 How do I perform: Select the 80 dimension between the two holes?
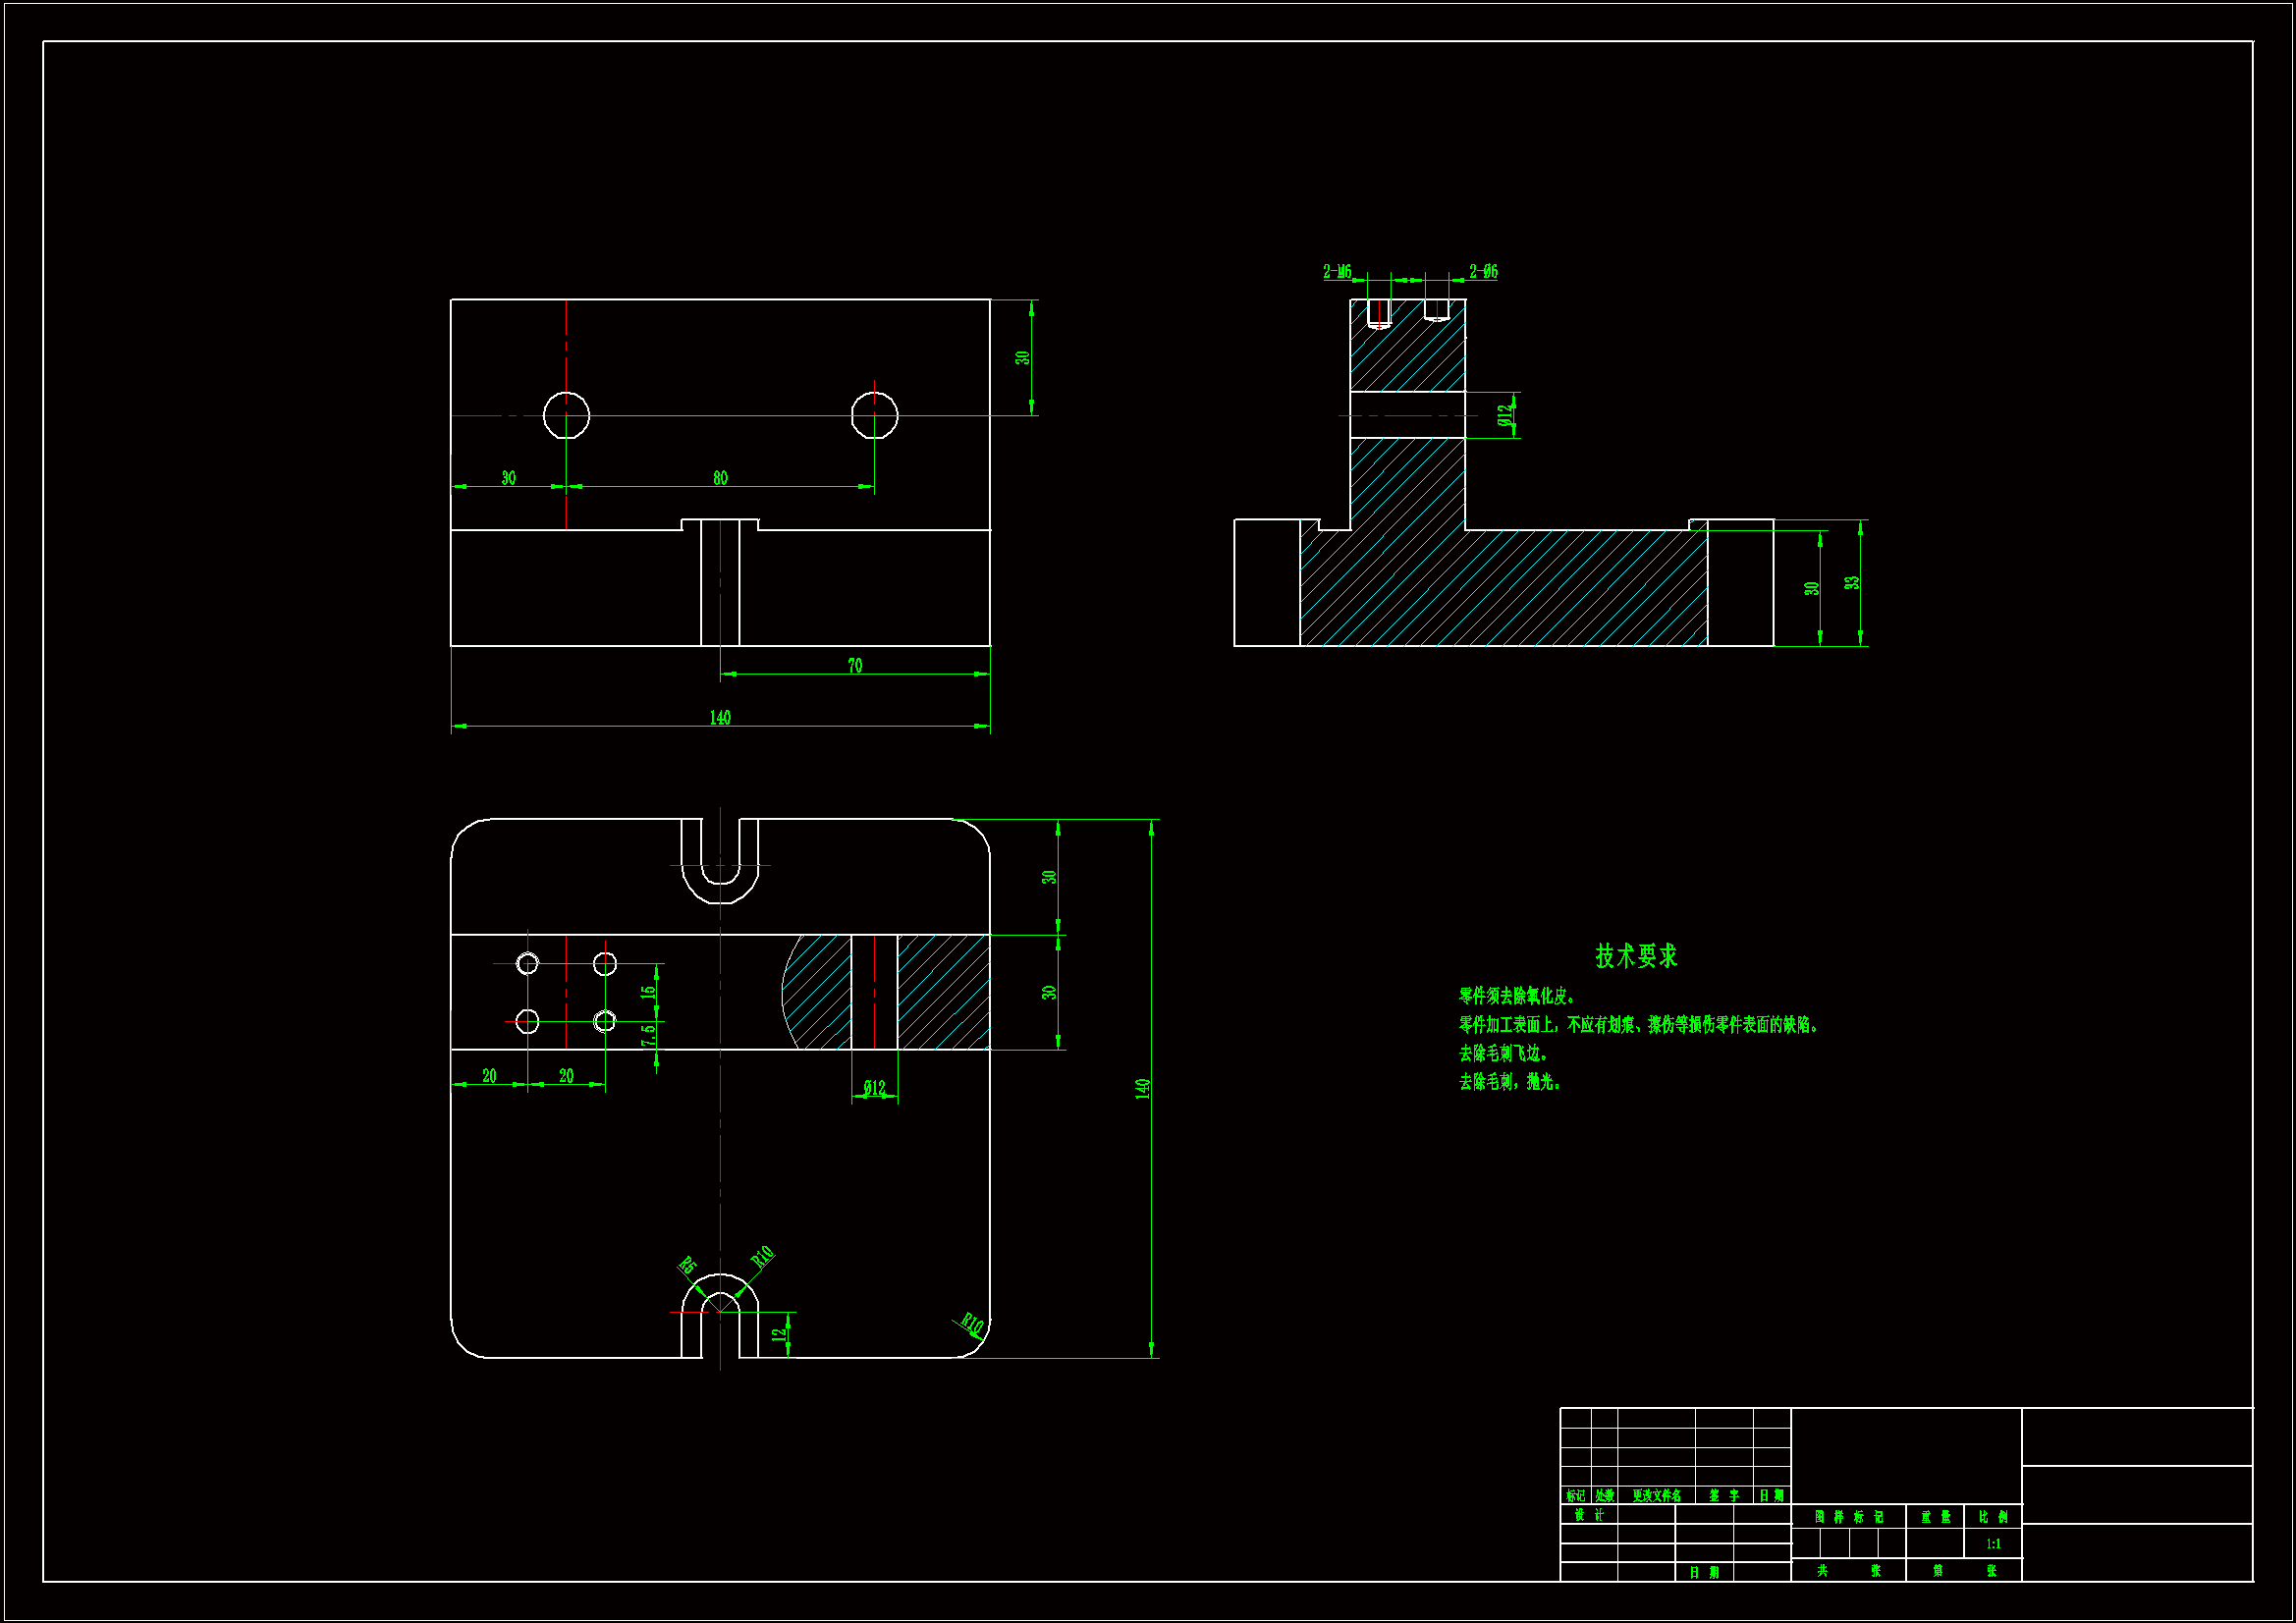pos(720,478)
